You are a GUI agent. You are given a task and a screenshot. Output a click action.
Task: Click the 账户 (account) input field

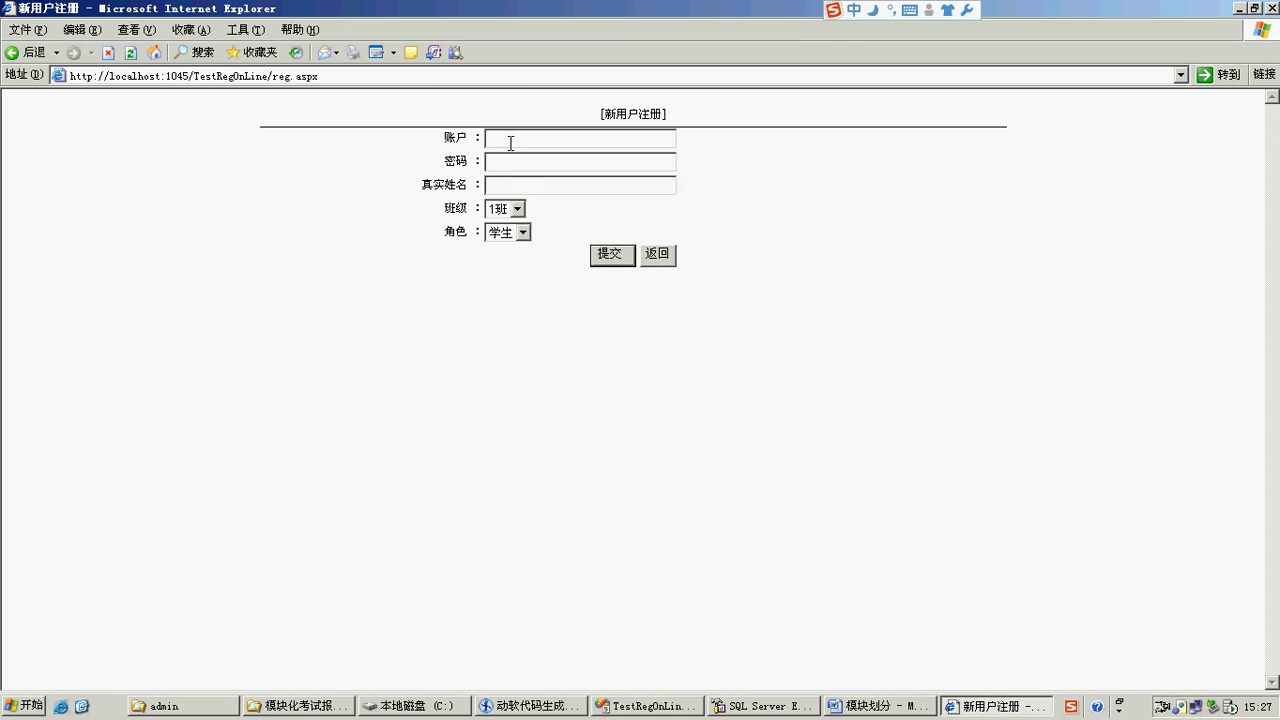click(x=580, y=139)
